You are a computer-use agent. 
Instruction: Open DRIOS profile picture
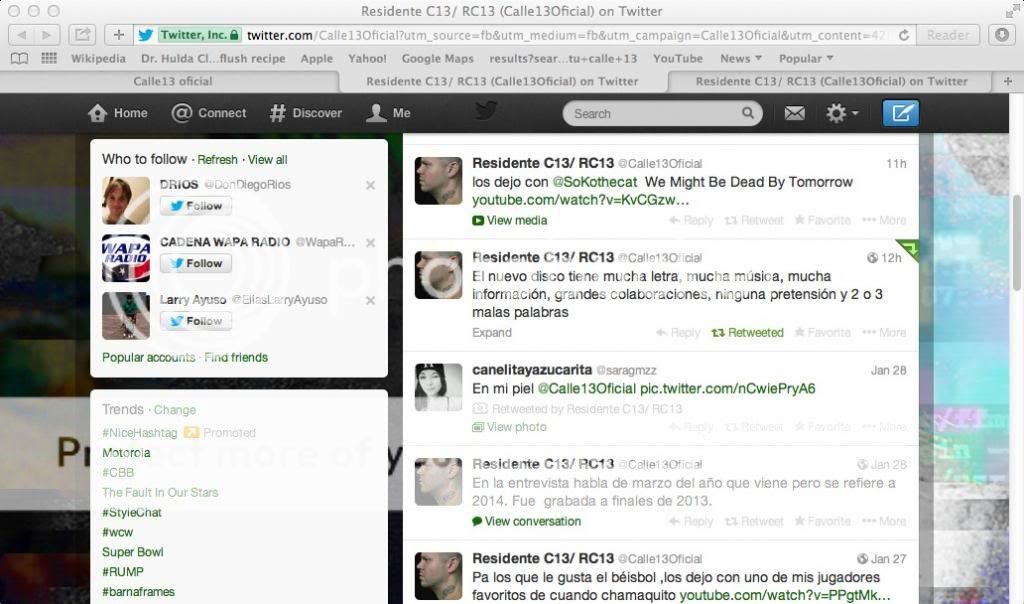point(126,200)
